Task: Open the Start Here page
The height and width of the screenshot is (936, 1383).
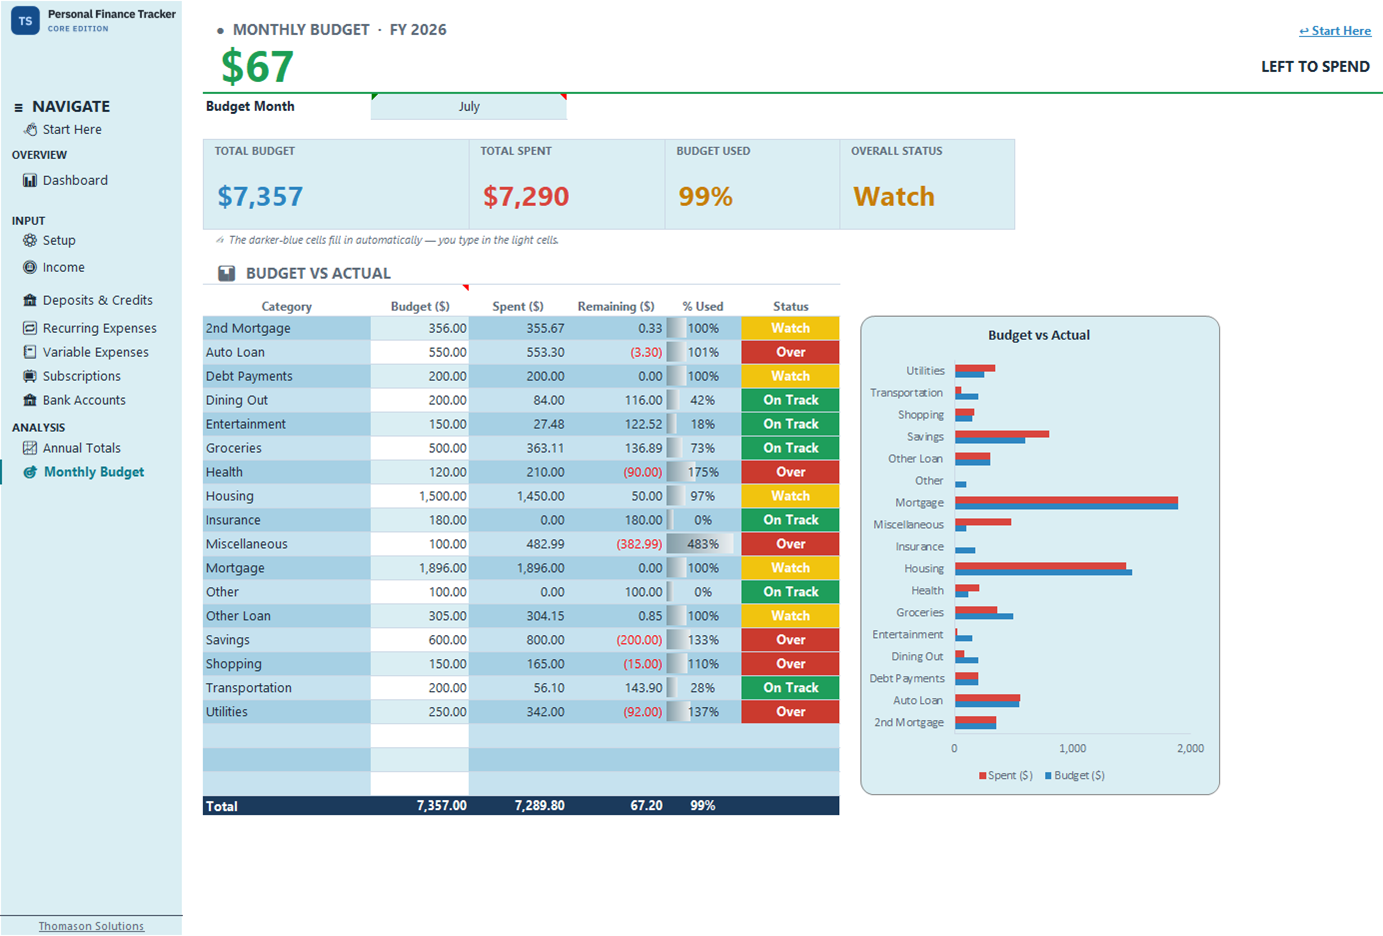Action: [72, 129]
